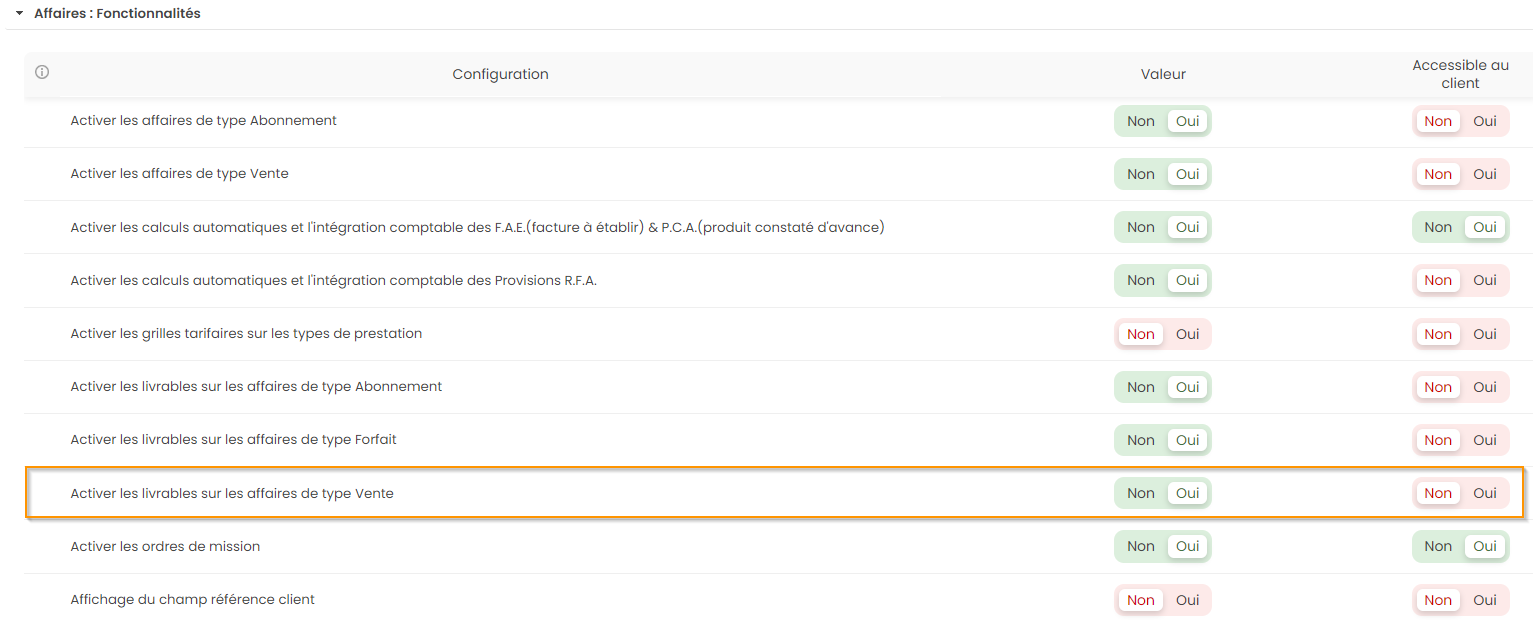Select row Activer les livrables type Forfait

pyautogui.click(x=233, y=440)
